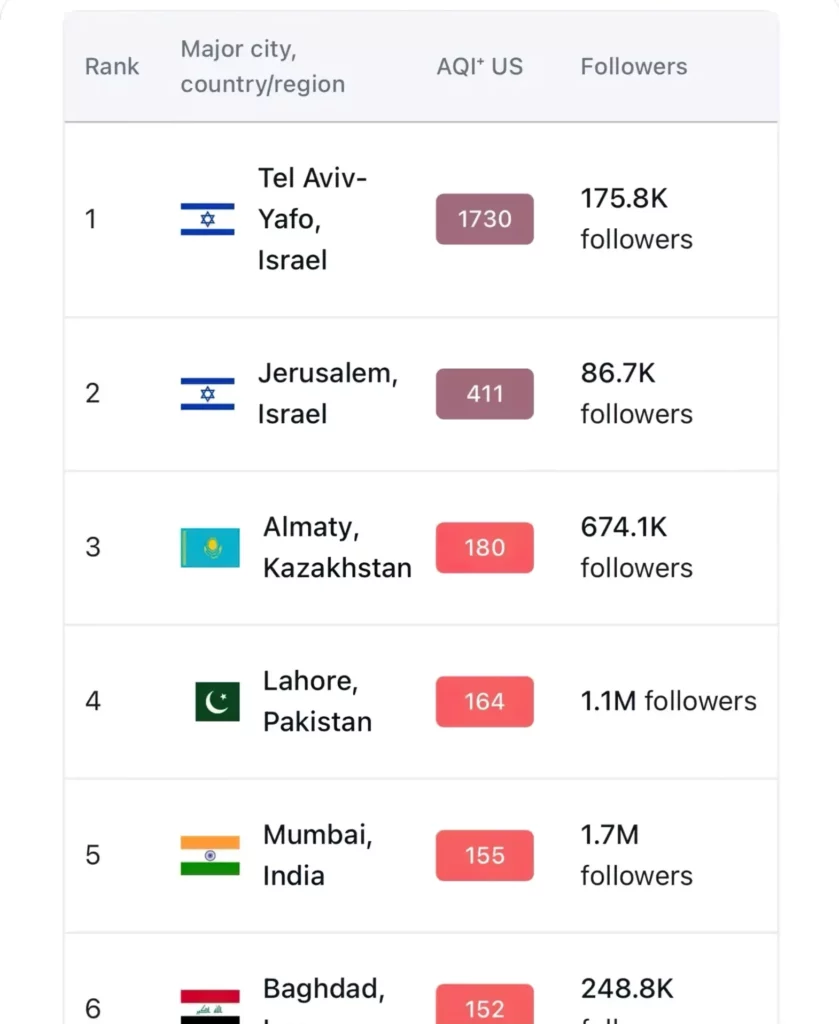Select the 1730 AQI badge

click(485, 219)
